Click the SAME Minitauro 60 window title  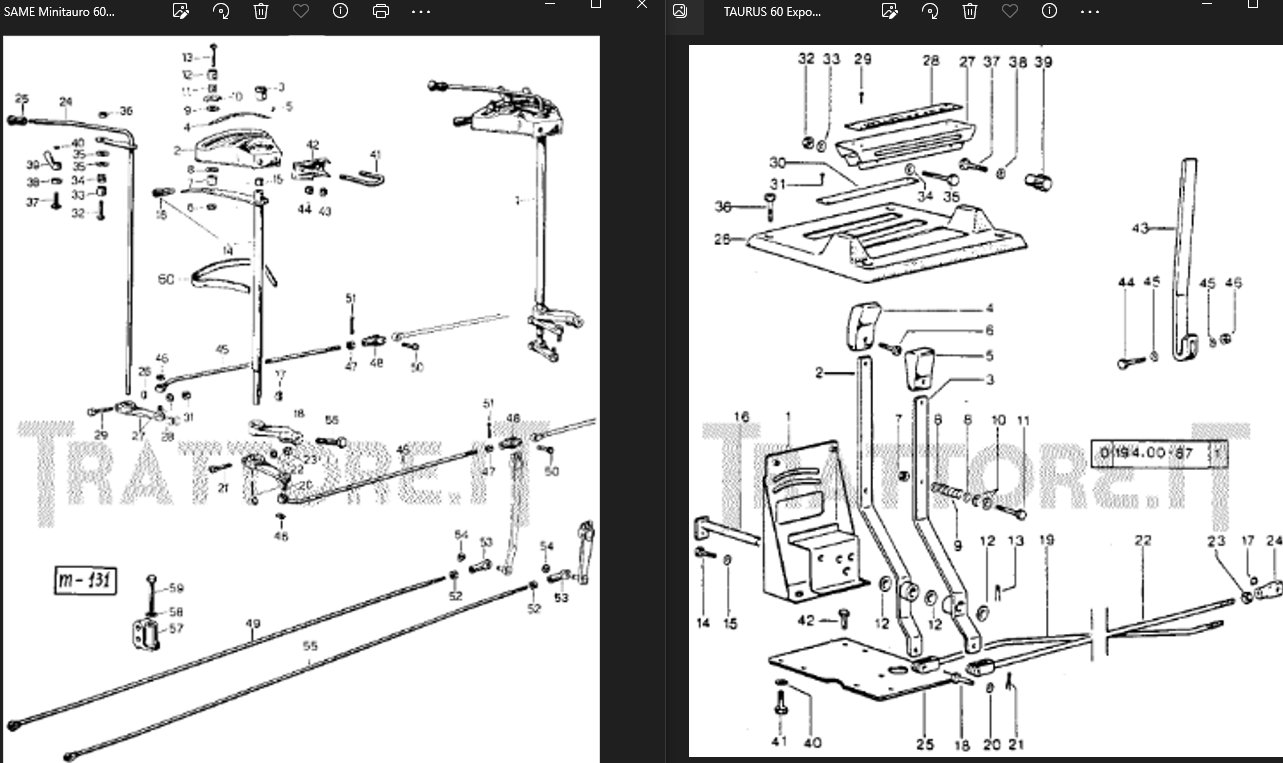point(60,11)
